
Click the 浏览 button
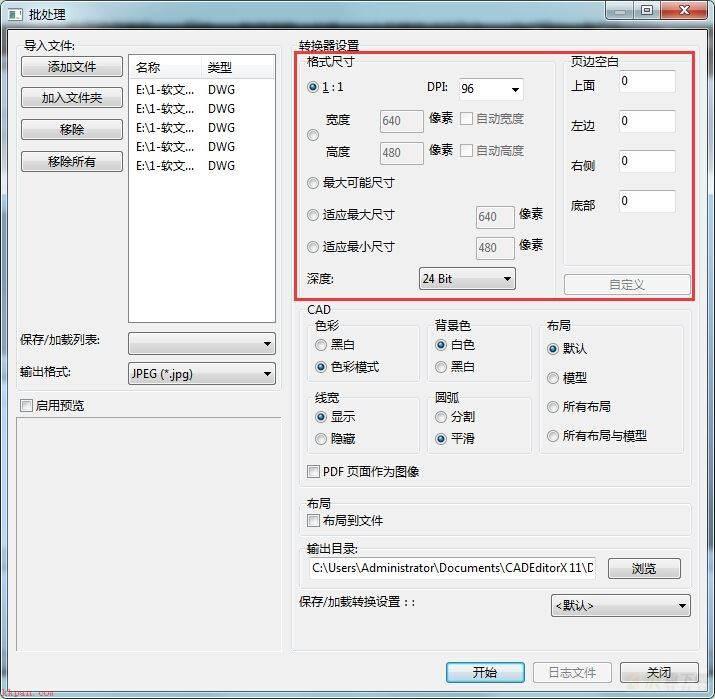pyautogui.click(x=644, y=569)
